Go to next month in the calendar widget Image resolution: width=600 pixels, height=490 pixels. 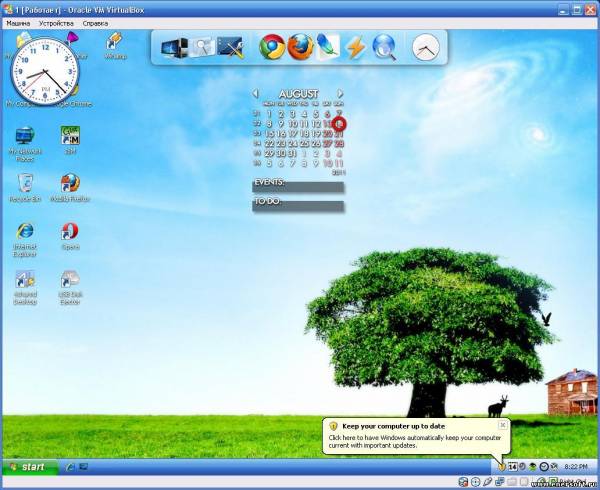pyautogui.click(x=340, y=93)
